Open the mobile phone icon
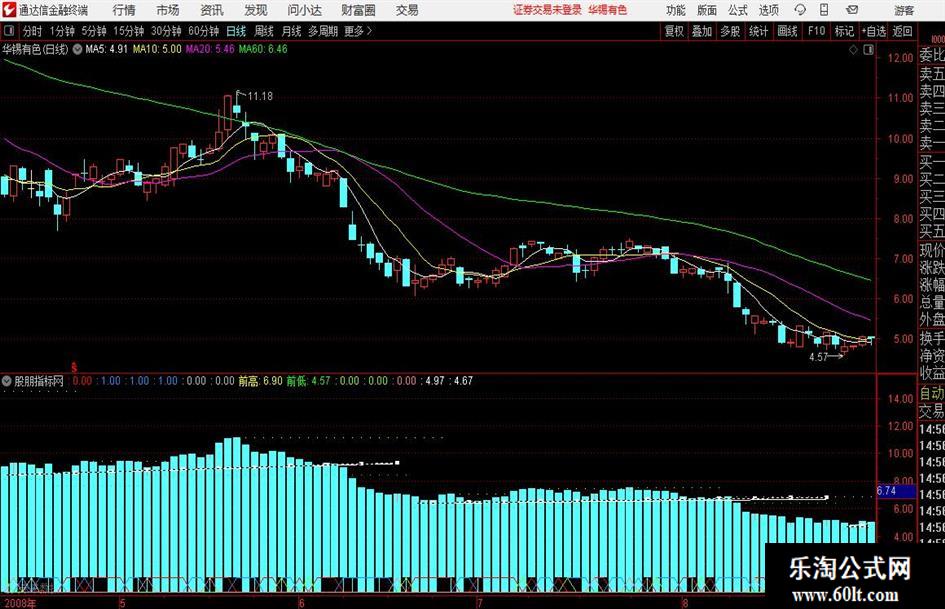 pos(824,10)
